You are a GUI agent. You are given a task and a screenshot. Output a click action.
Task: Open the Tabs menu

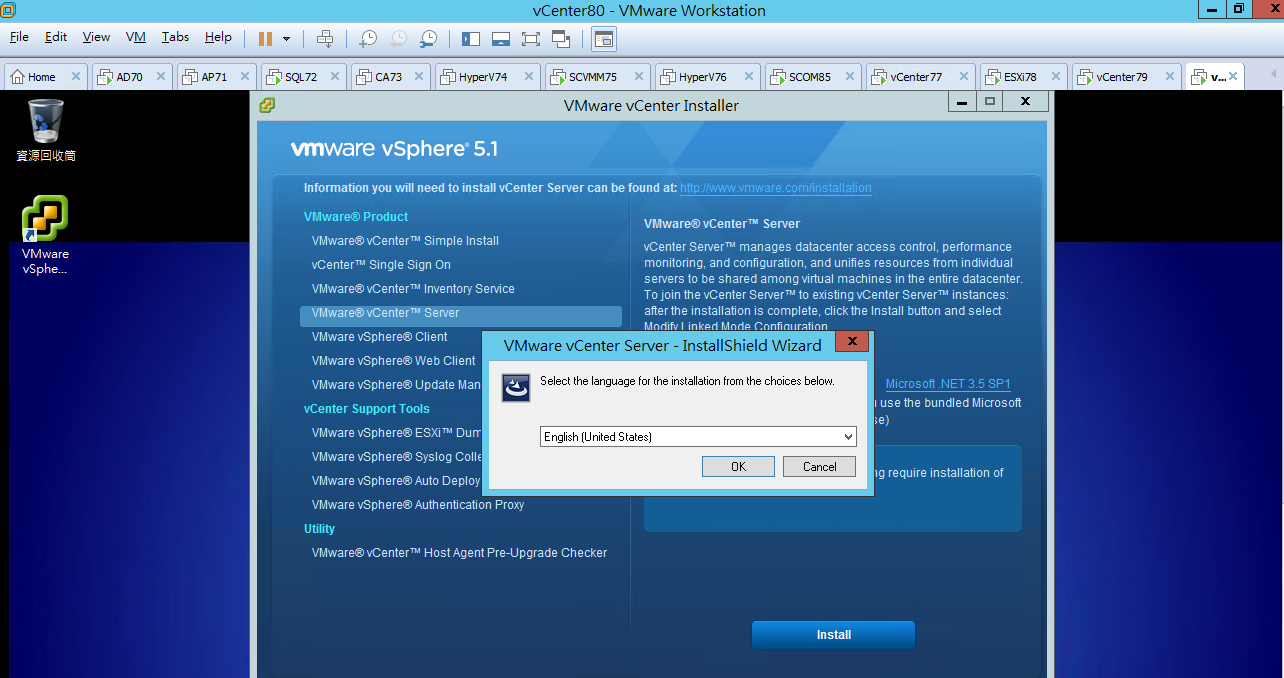click(175, 37)
